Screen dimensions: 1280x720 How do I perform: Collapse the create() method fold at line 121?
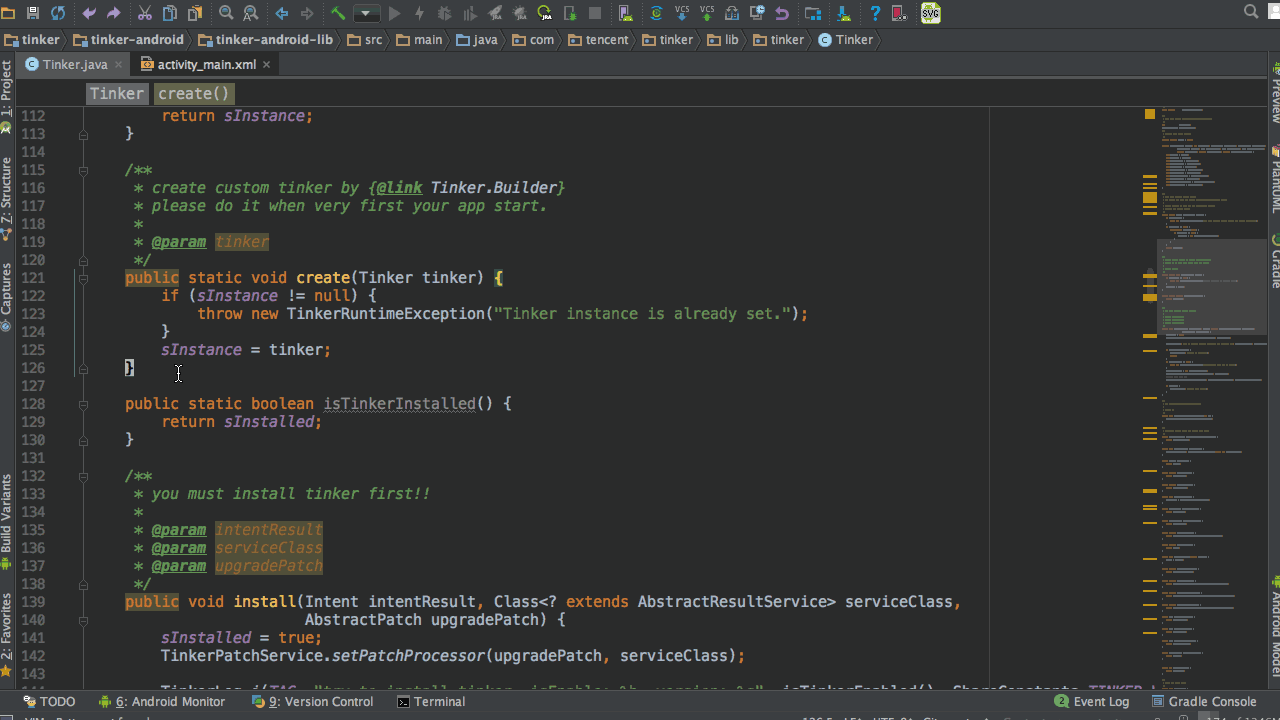[x=83, y=278]
